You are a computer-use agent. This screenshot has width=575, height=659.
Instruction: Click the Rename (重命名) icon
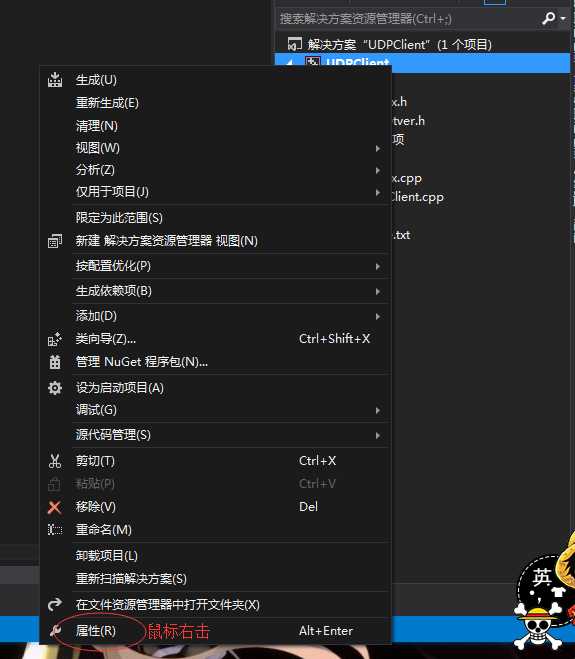click(55, 530)
